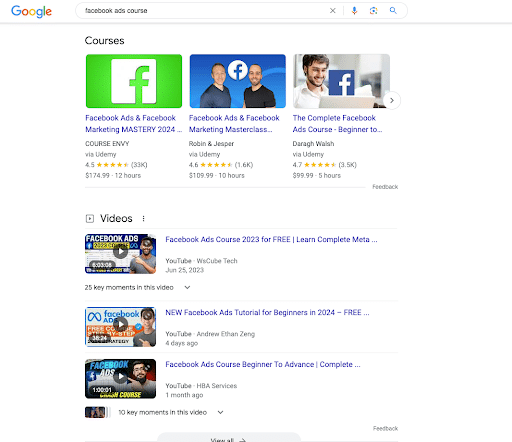Click the Videos section play-box icon
This screenshot has width=512, height=442.
coord(90,219)
